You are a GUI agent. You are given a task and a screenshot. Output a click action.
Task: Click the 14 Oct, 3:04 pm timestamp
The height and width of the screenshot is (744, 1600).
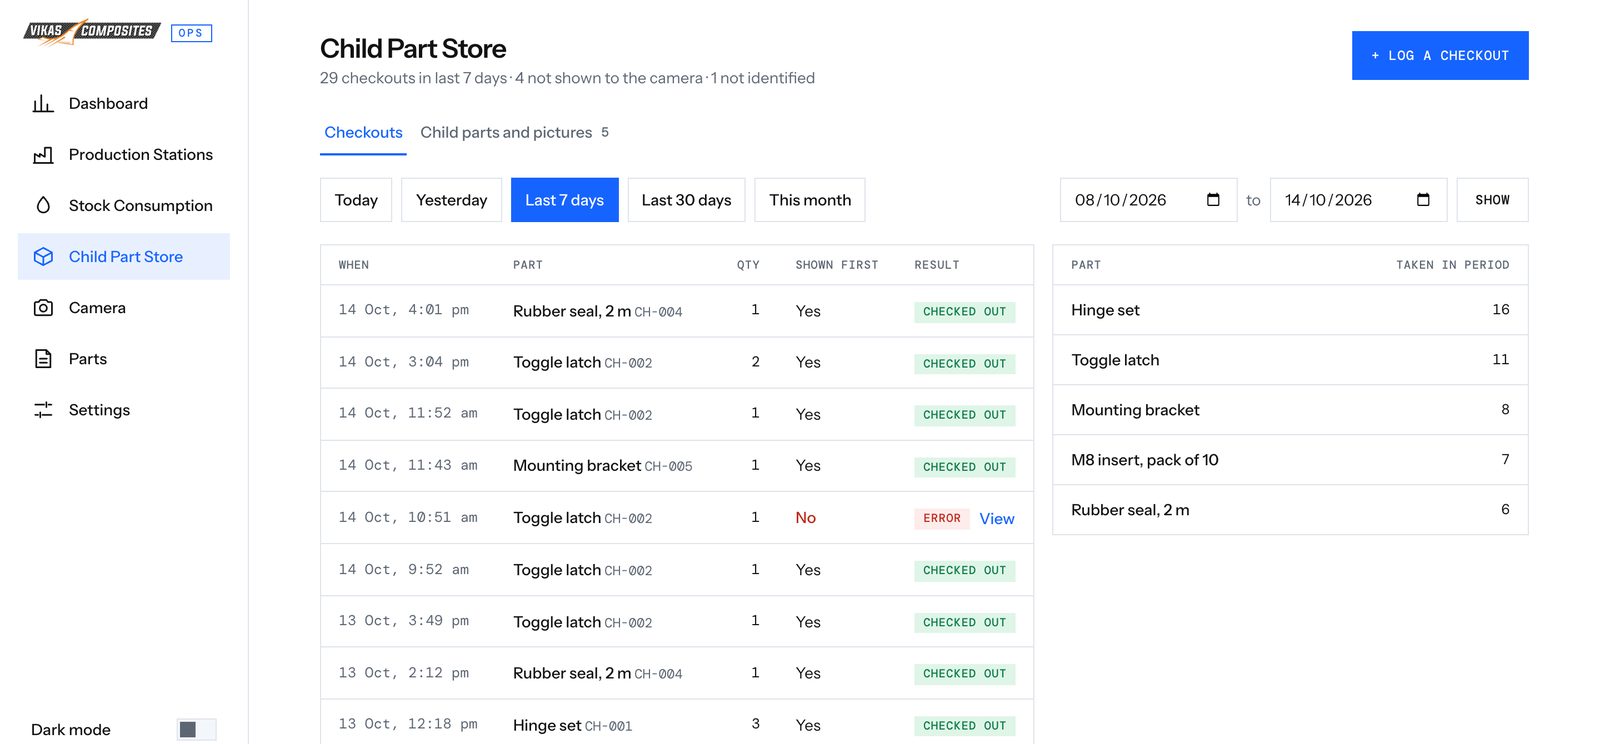(x=404, y=362)
